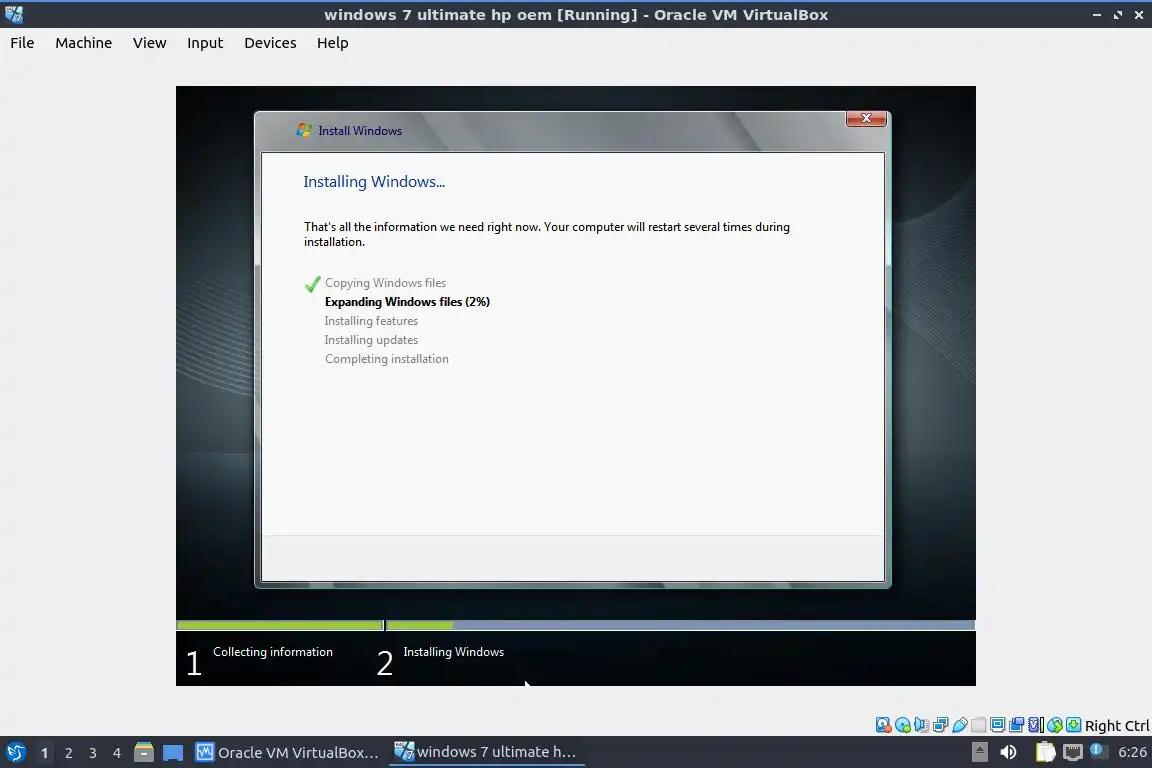Open the Input menu
This screenshot has width=1152, height=768.
pos(205,43)
